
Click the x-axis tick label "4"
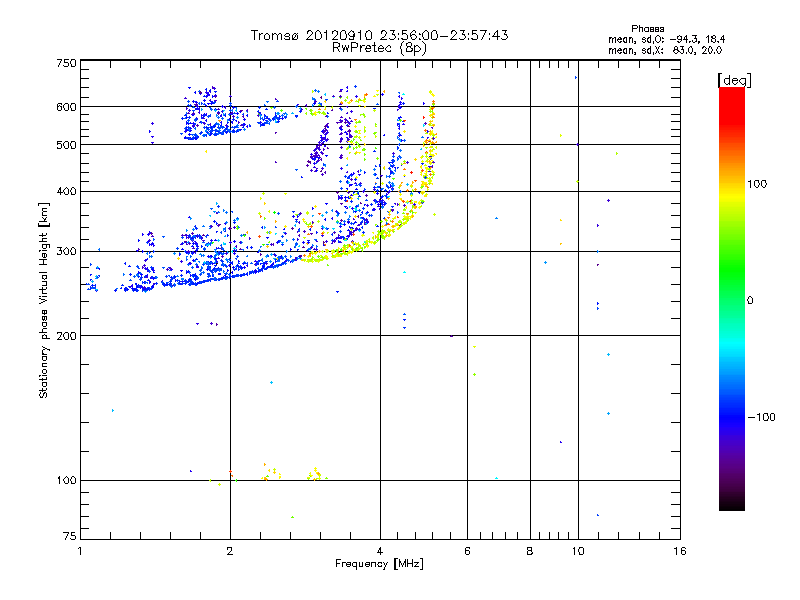pyautogui.click(x=380, y=551)
